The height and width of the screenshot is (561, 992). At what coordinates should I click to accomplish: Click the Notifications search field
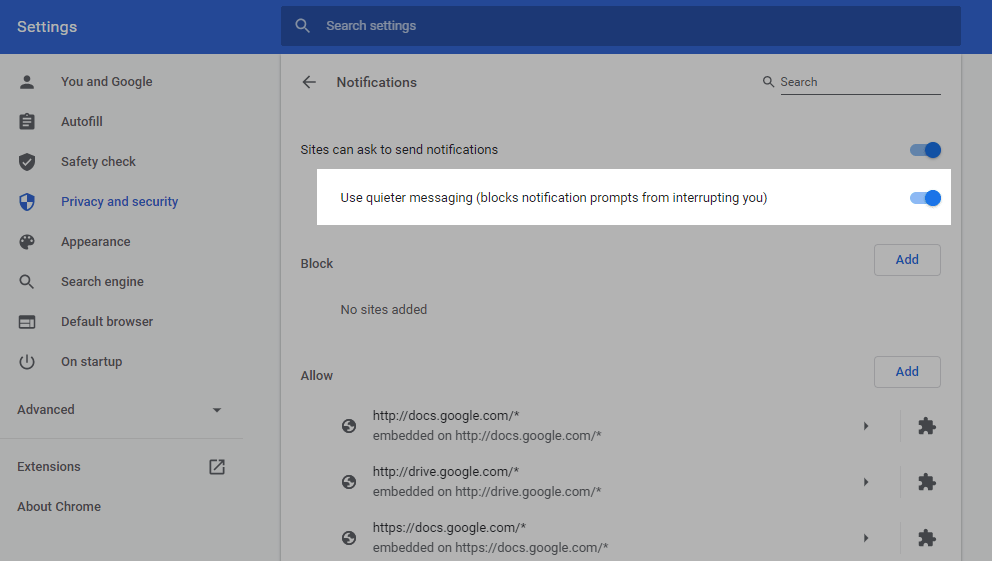(x=860, y=82)
